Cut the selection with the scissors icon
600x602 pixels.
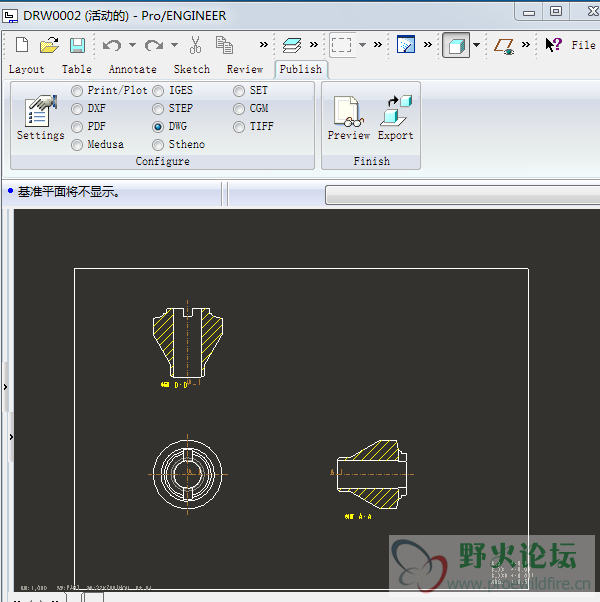click(x=195, y=45)
